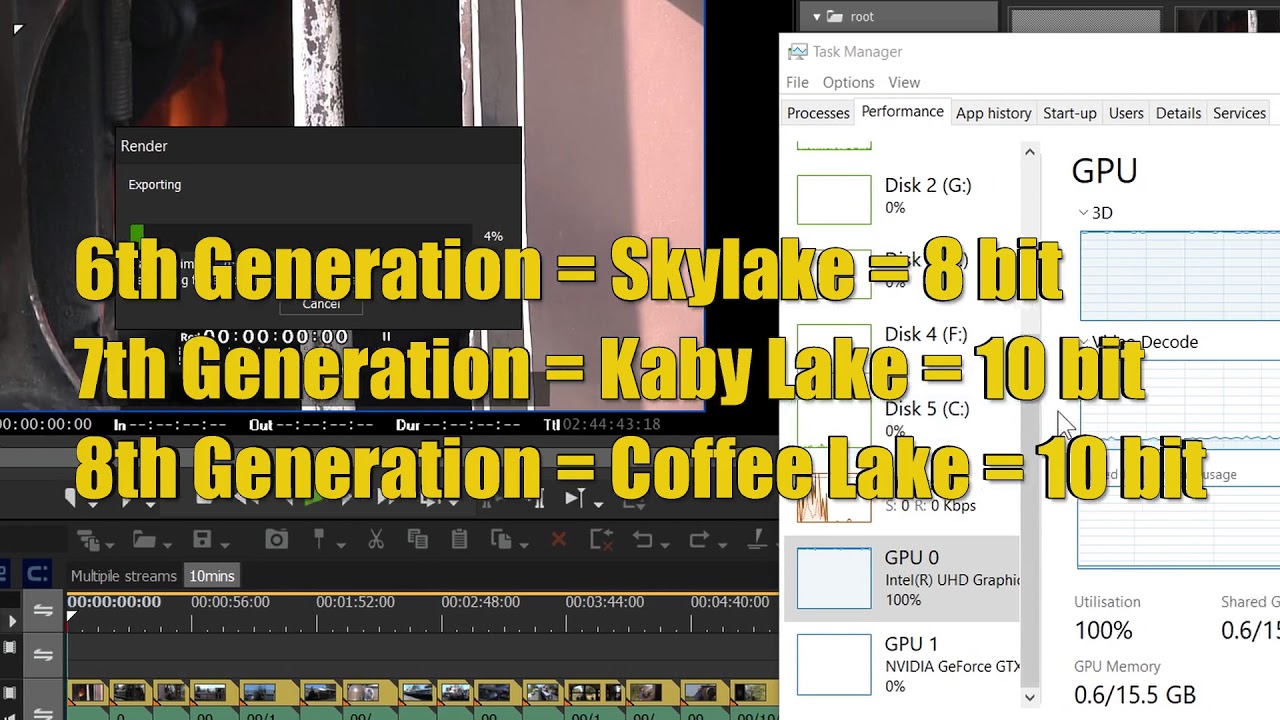Open dropdown arrow next to save icon
The image size is (1280, 720).
(x=224, y=546)
